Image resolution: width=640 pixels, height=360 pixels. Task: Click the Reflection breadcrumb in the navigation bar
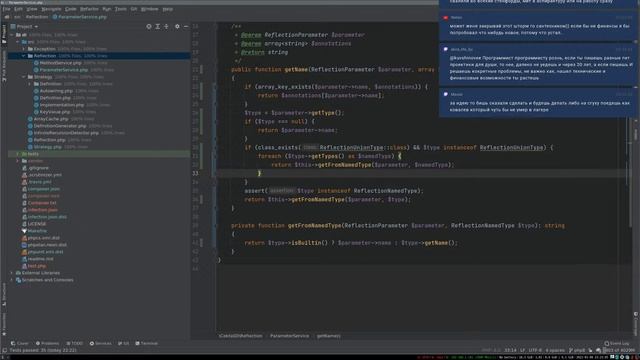point(37,17)
